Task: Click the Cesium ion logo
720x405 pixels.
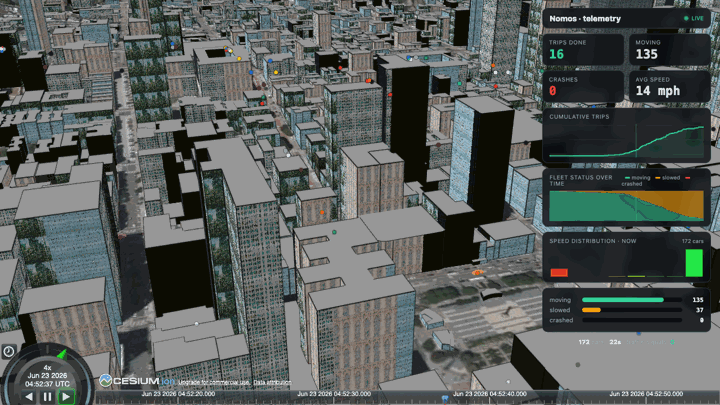Action: (x=137, y=381)
